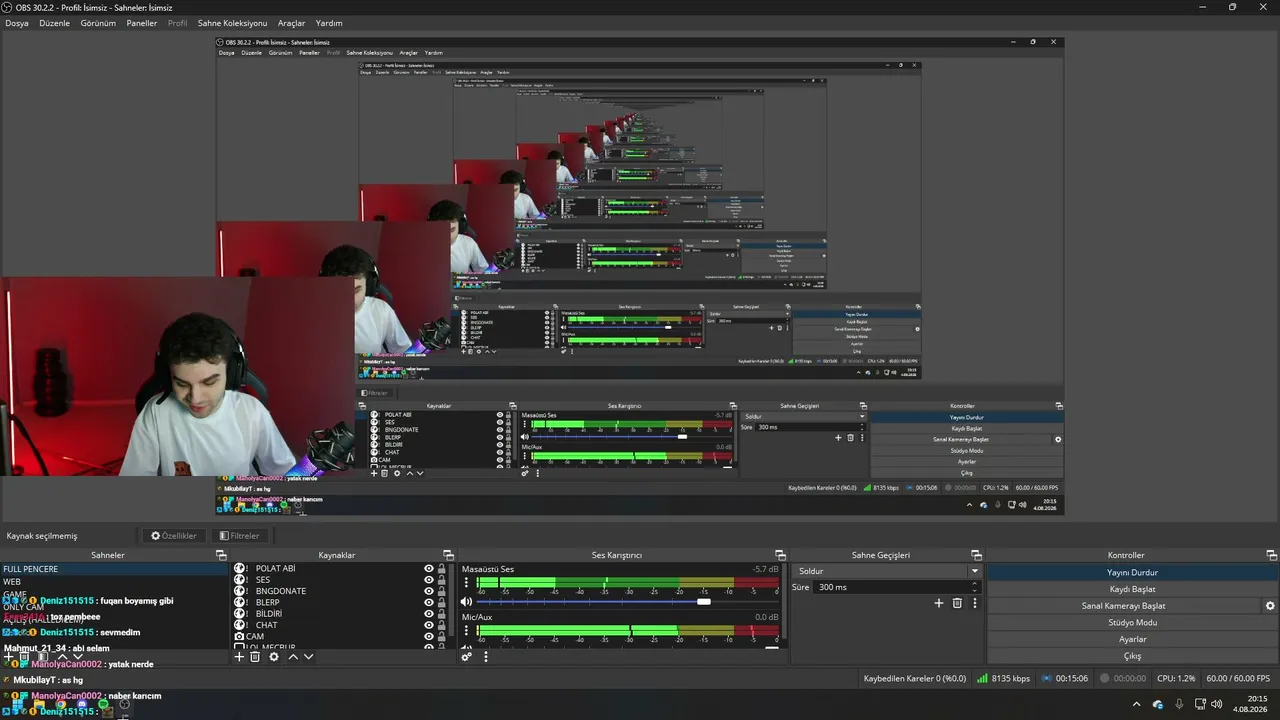Click the Çıkış exit button

tap(1132, 656)
